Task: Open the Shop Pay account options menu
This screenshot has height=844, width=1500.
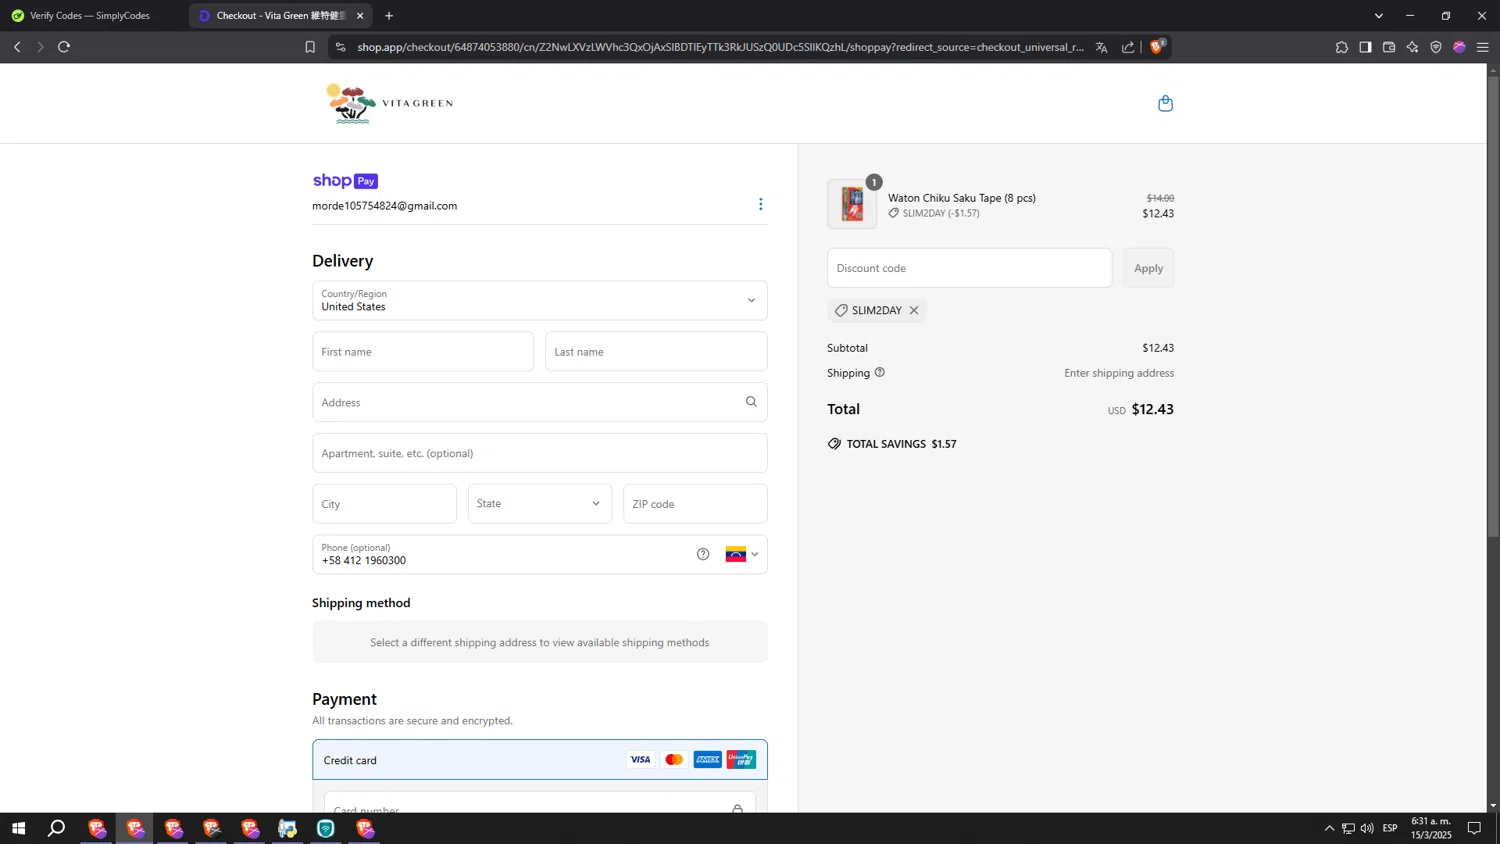Action: [760, 204]
